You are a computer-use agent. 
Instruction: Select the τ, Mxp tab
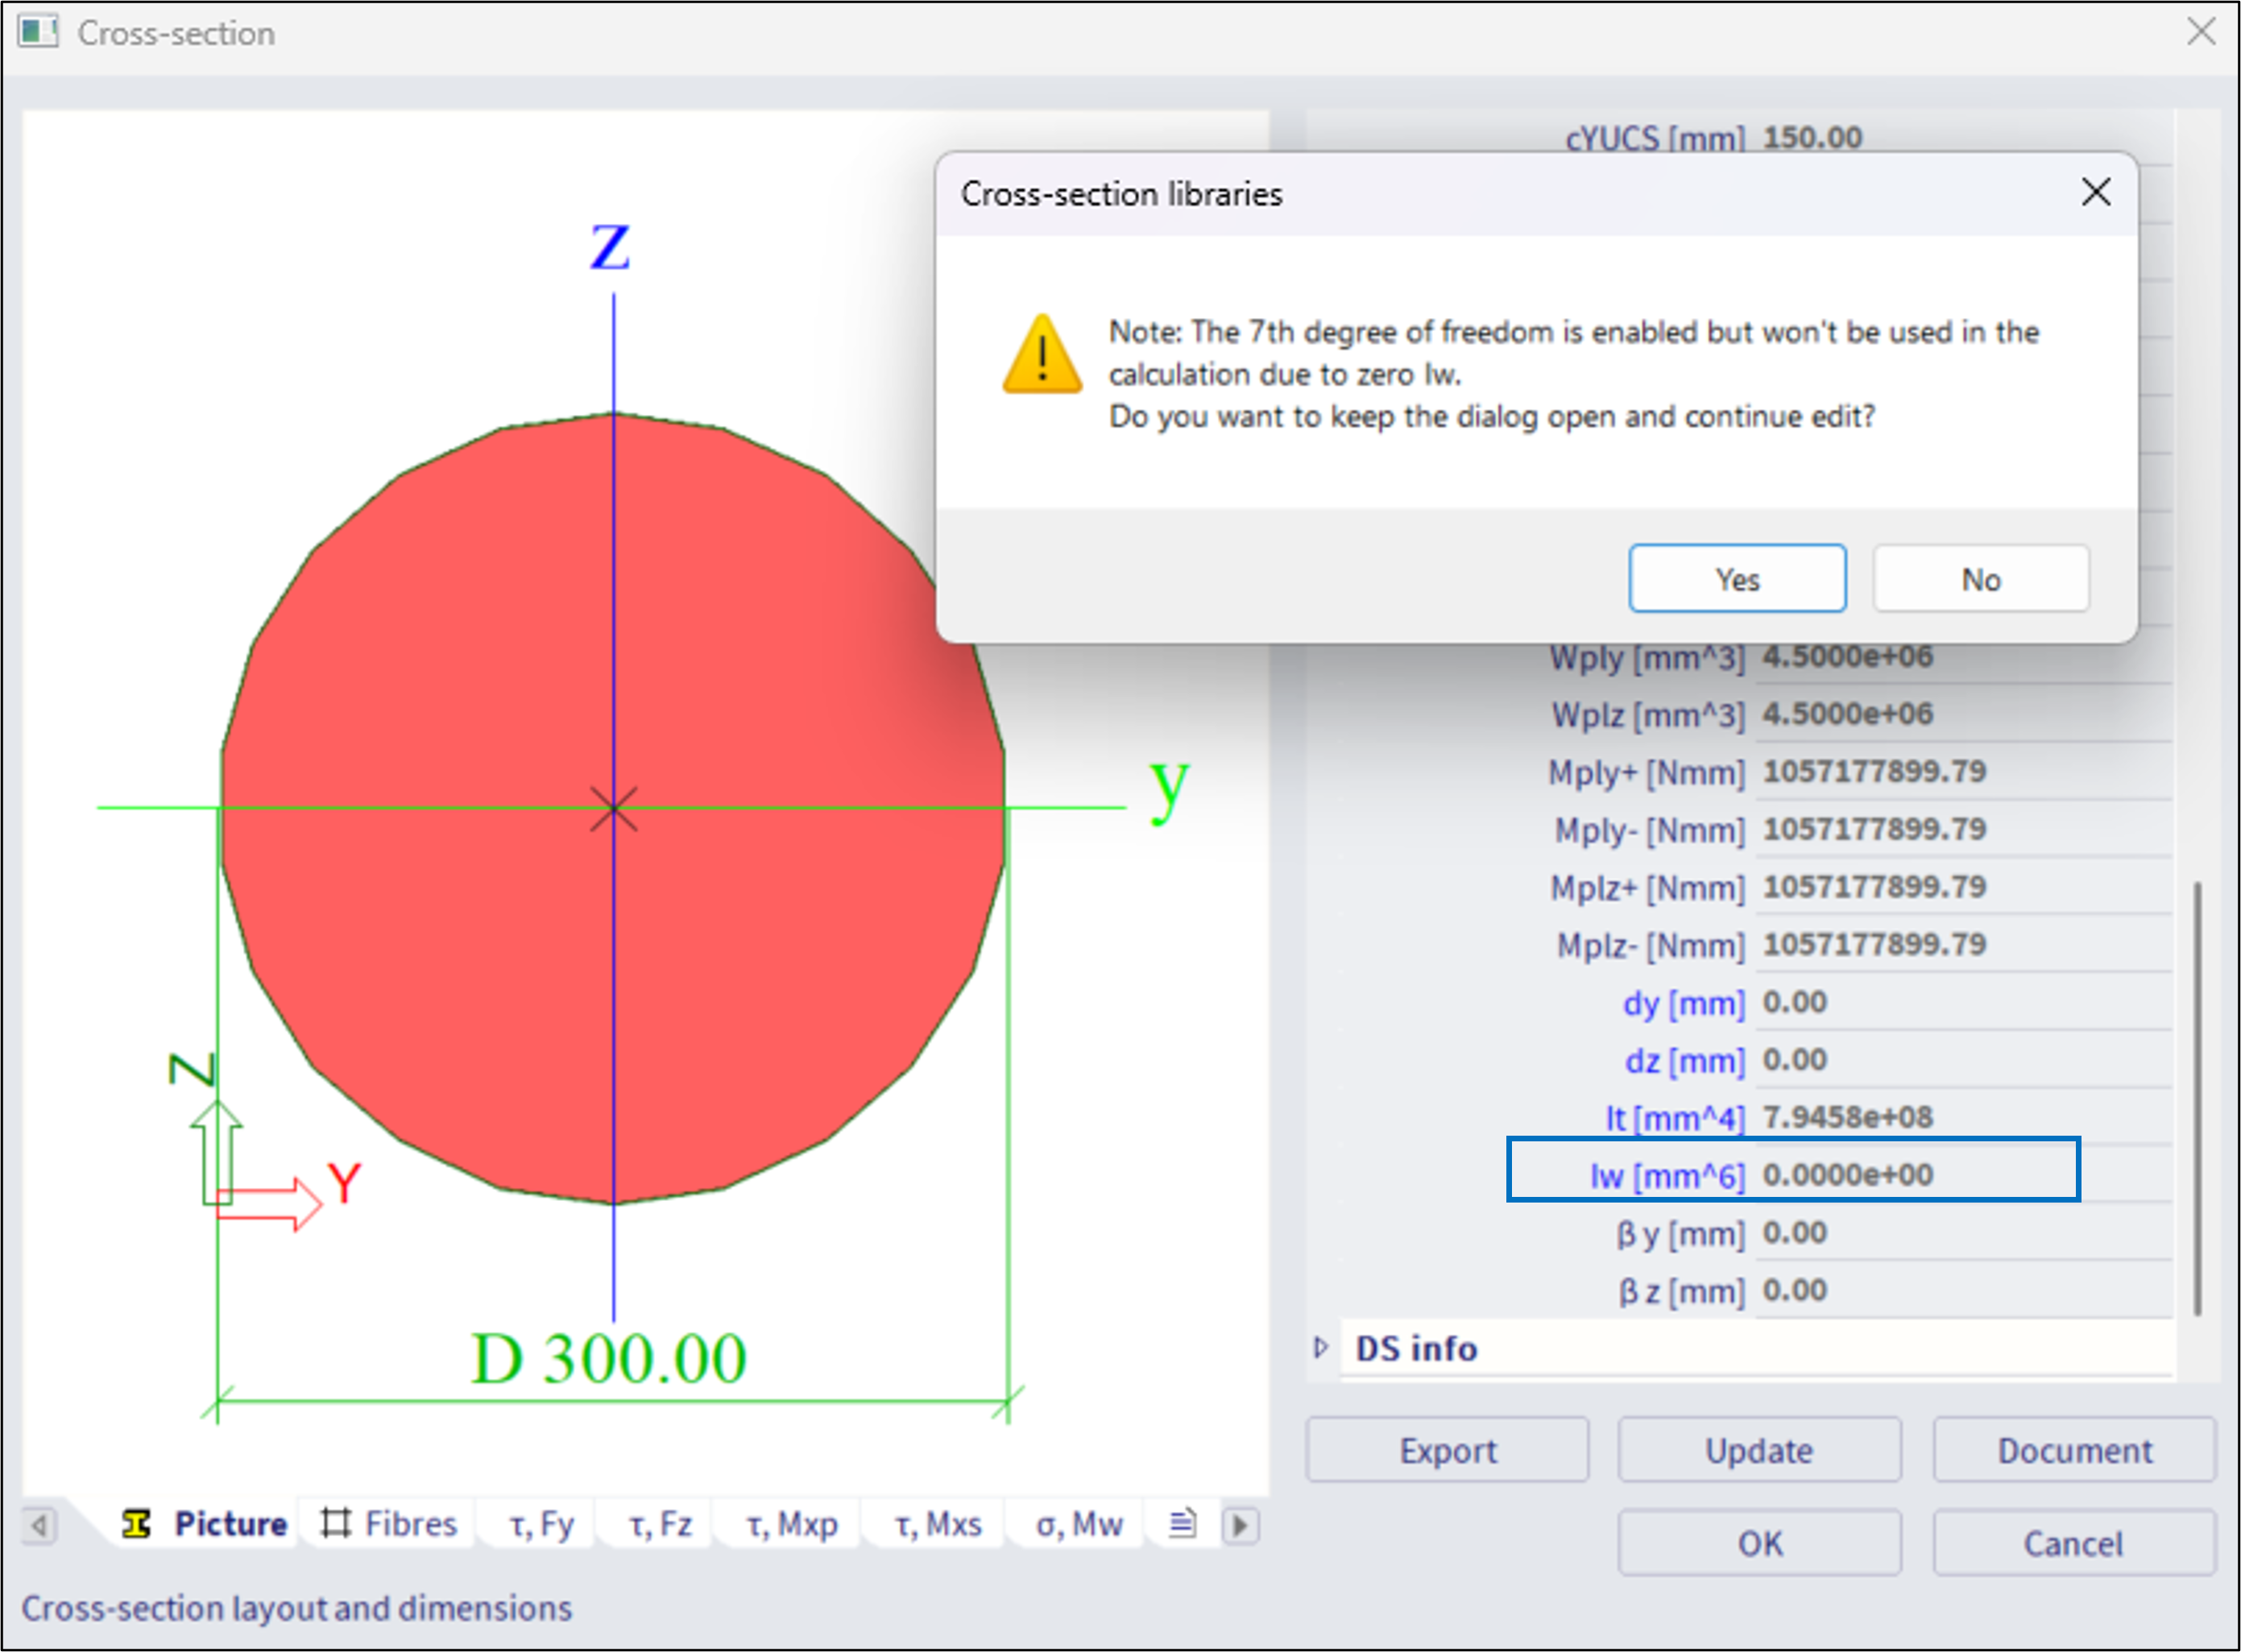pyautogui.click(x=791, y=1524)
